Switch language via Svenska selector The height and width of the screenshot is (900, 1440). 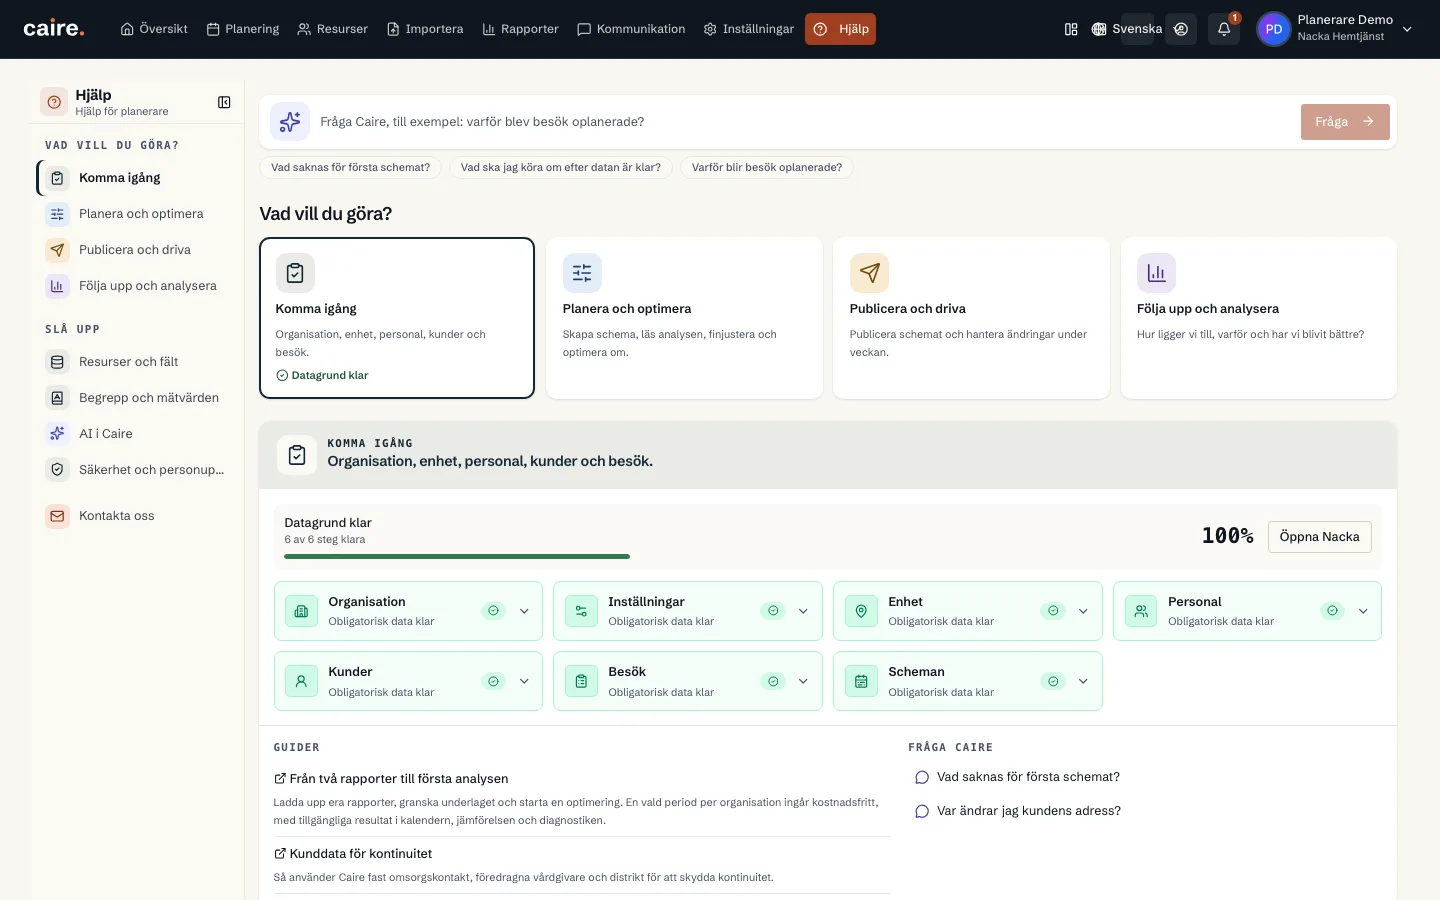coord(1127,29)
